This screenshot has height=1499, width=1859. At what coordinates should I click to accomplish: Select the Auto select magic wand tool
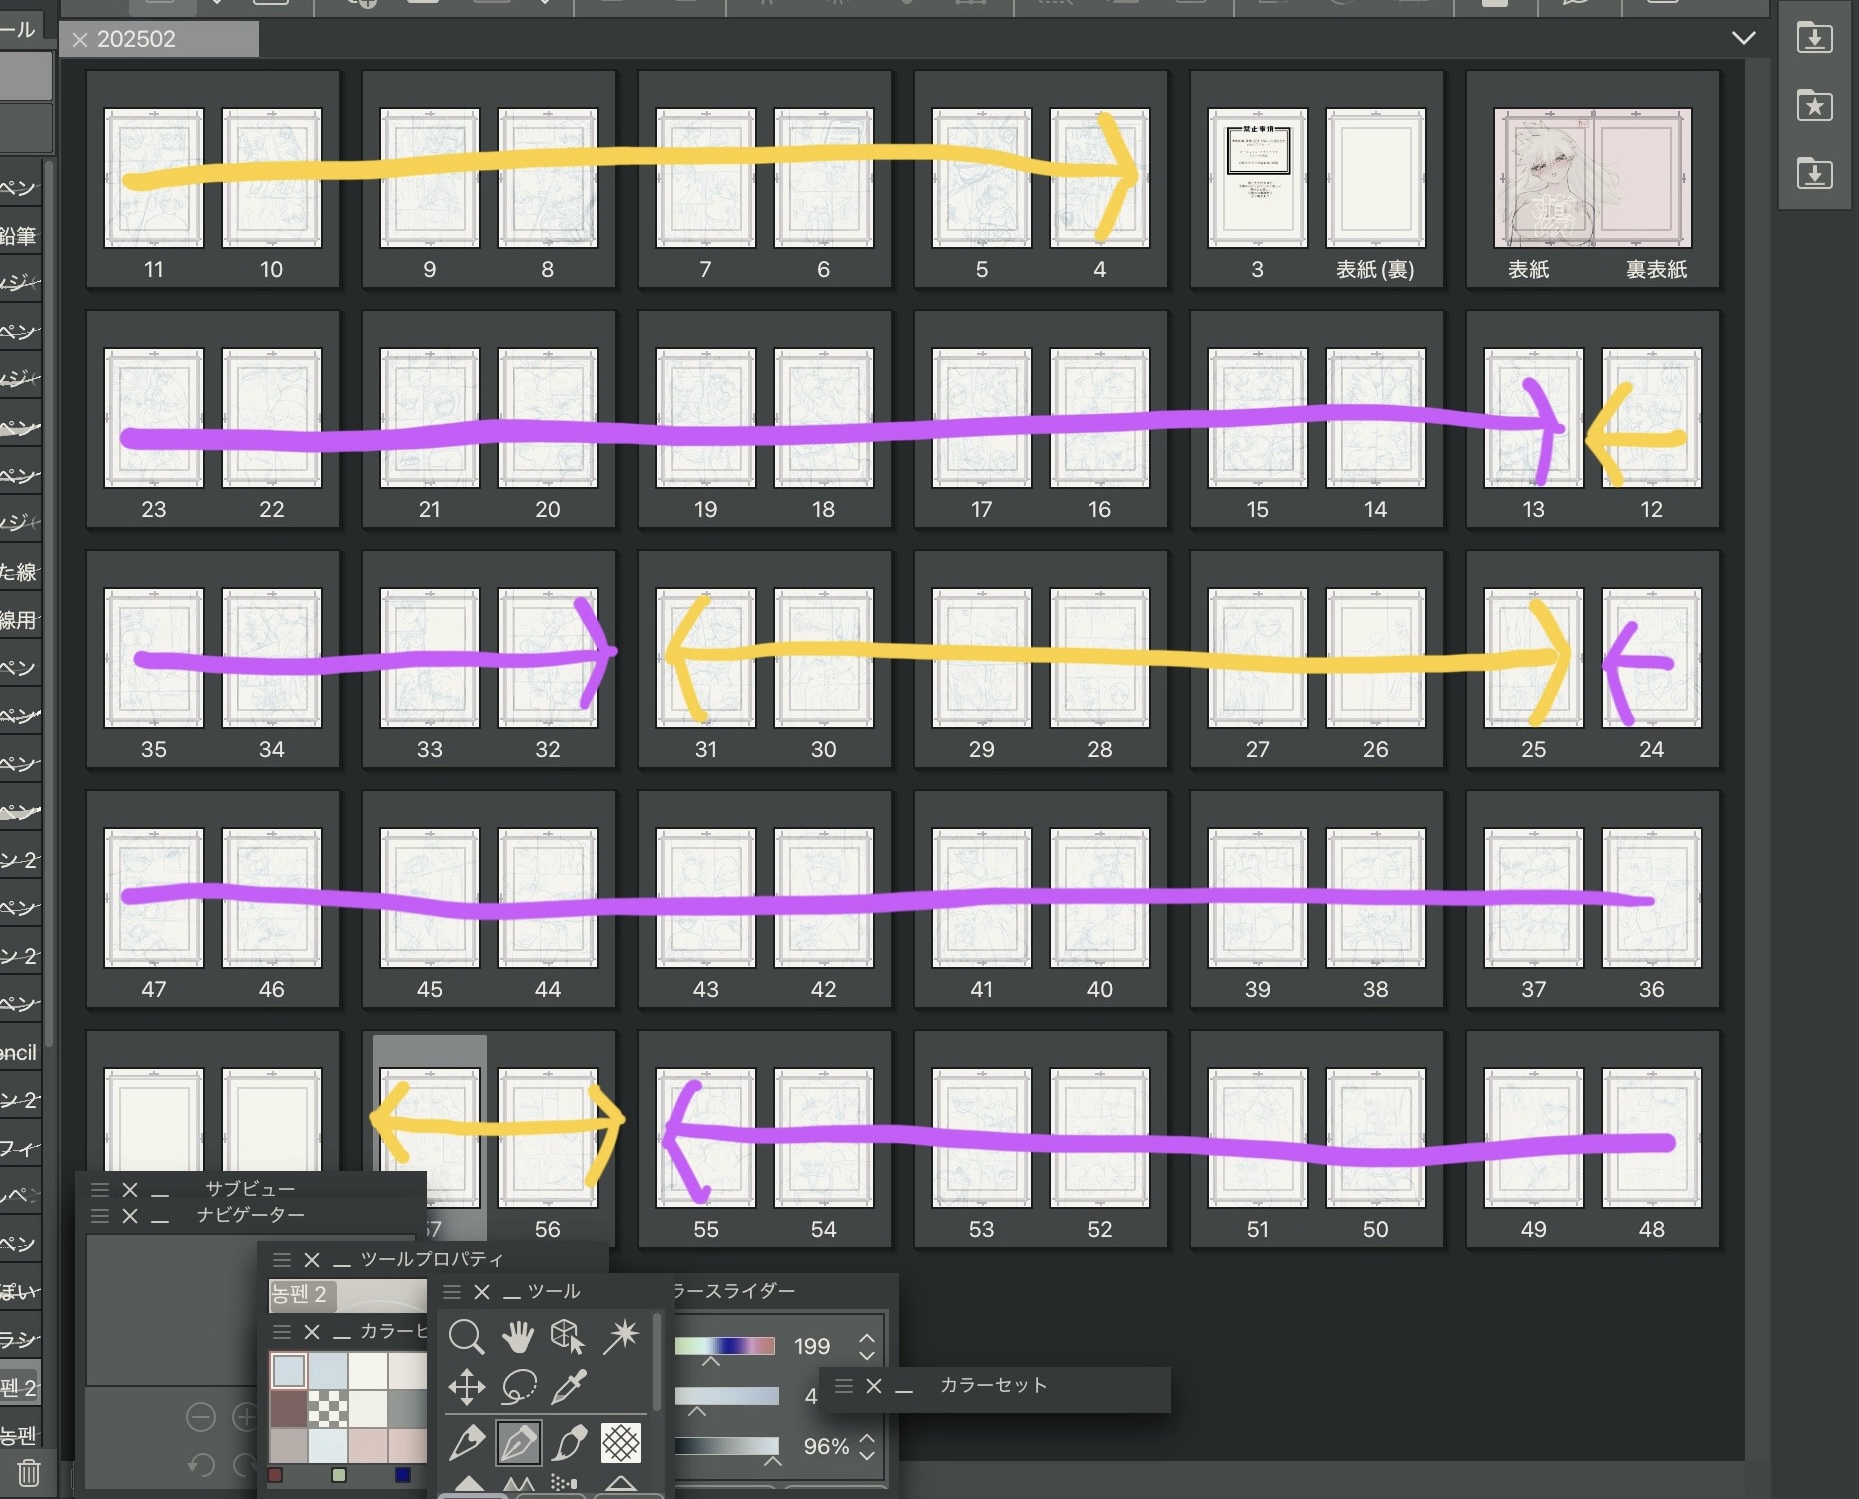click(x=621, y=1337)
